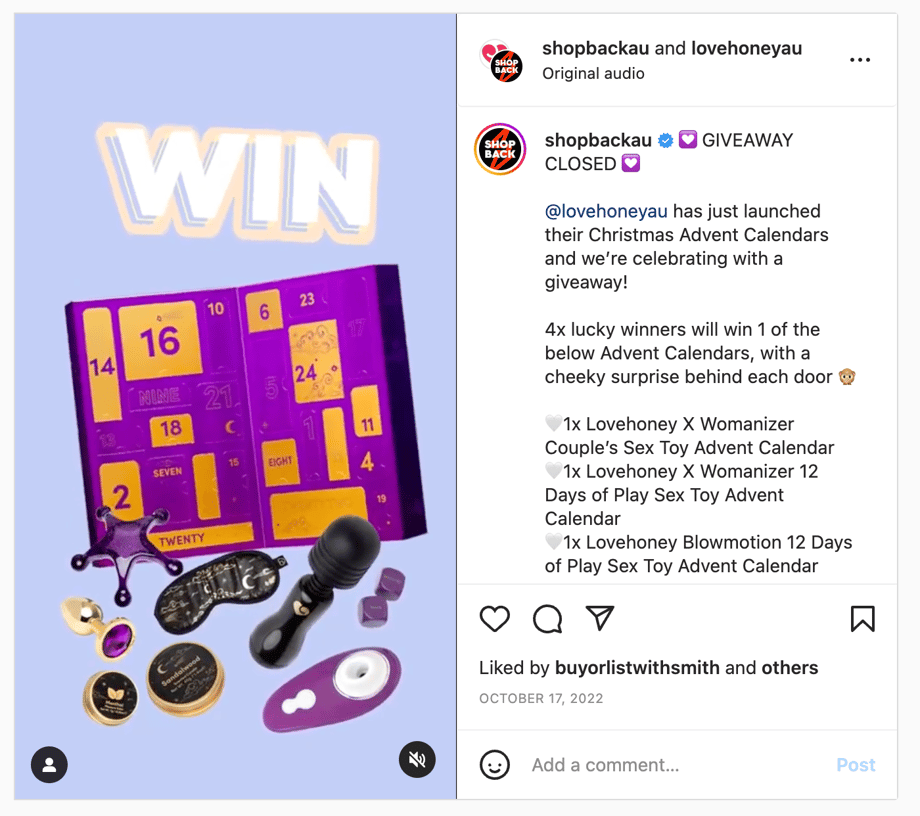Open comments via speech bubble icon
Viewport: 920px width, 816px height.
(547, 619)
